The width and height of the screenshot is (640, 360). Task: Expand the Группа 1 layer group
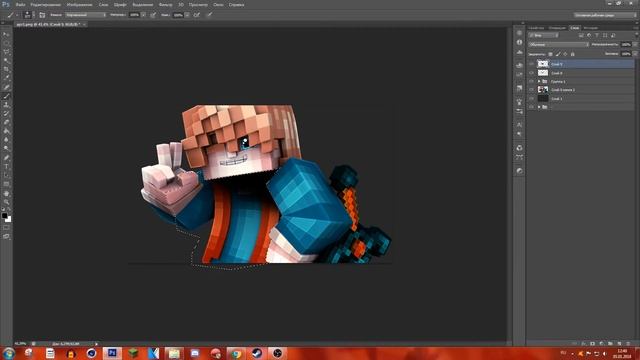[x=539, y=82]
